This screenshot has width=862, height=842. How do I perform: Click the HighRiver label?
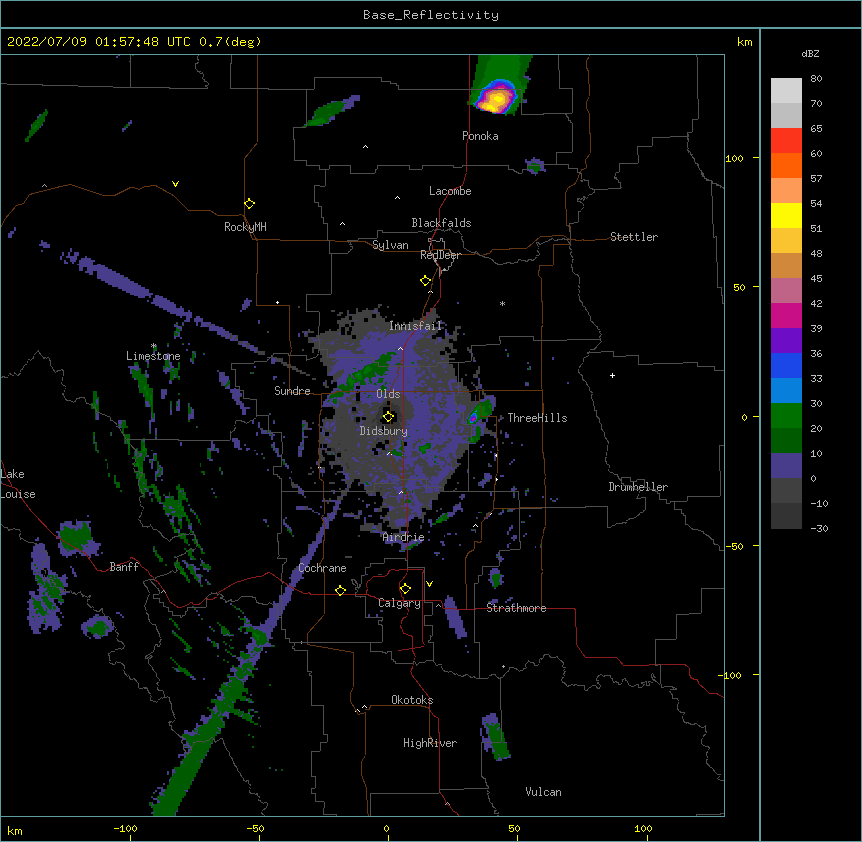[430, 743]
